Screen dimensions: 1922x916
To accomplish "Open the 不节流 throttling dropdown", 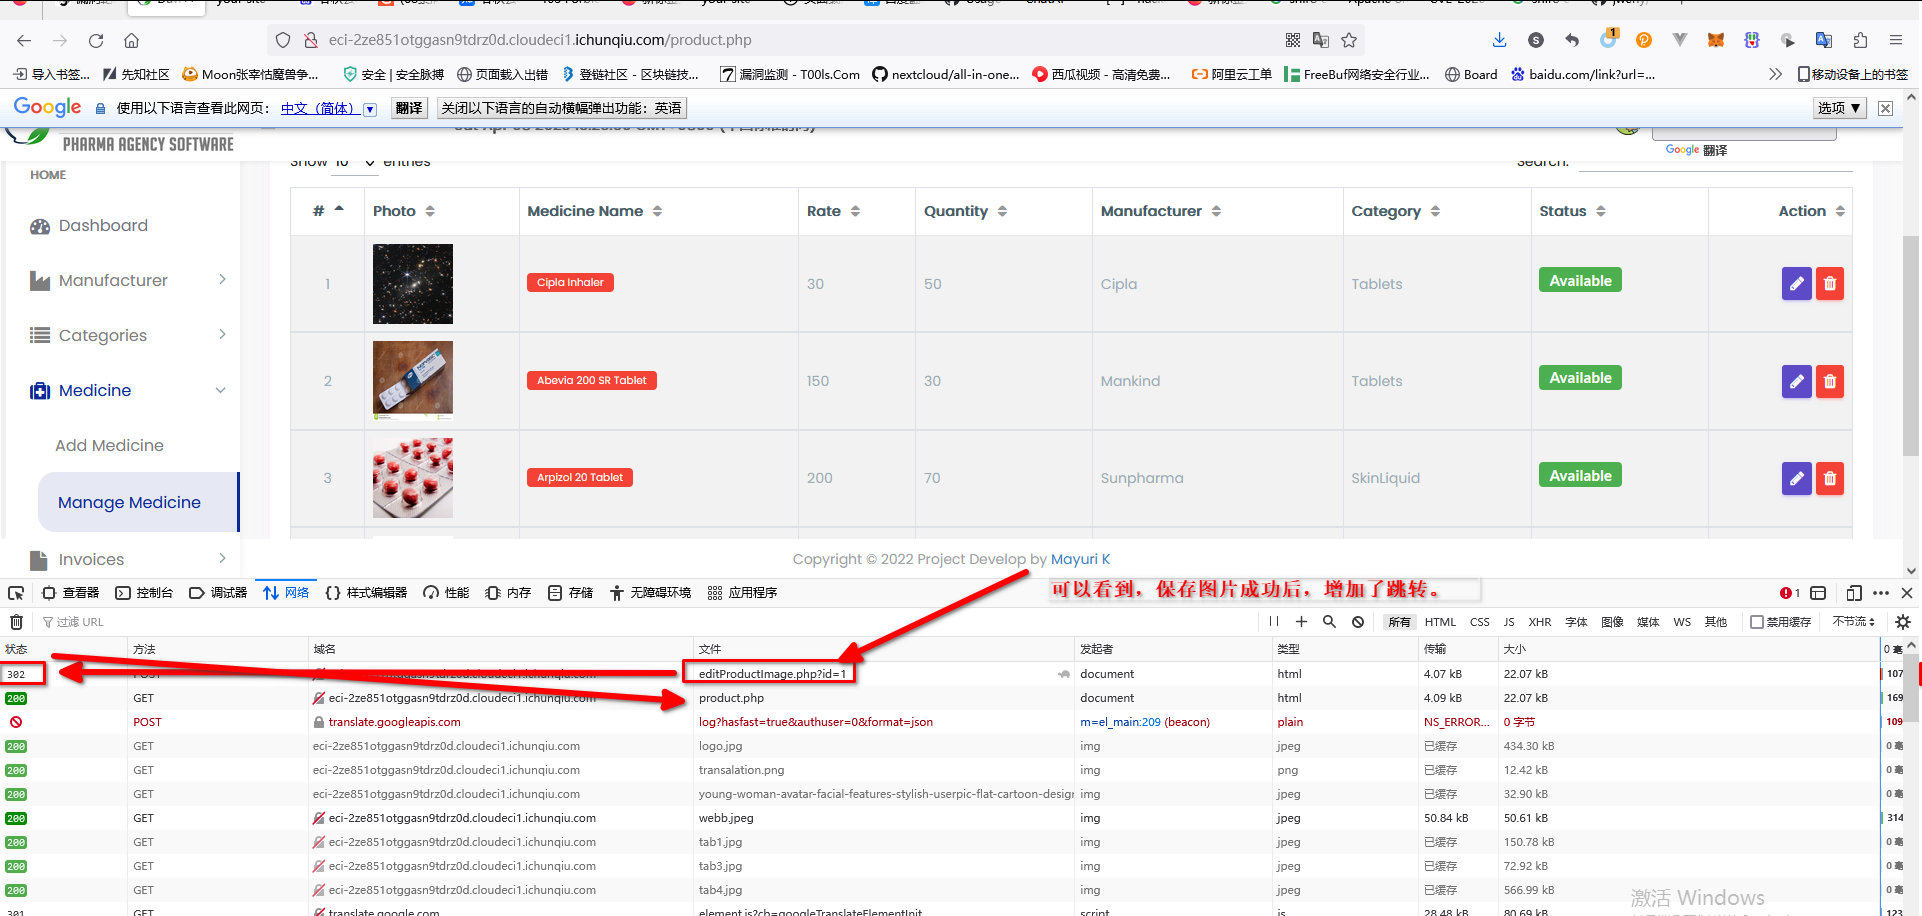I will [x=1853, y=622].
